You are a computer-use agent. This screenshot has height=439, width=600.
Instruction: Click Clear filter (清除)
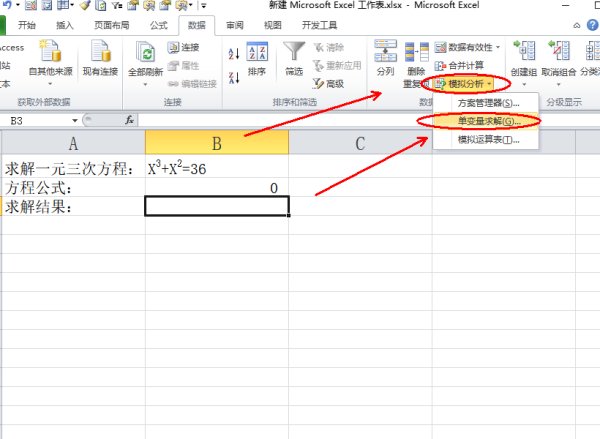click(329, 47)
